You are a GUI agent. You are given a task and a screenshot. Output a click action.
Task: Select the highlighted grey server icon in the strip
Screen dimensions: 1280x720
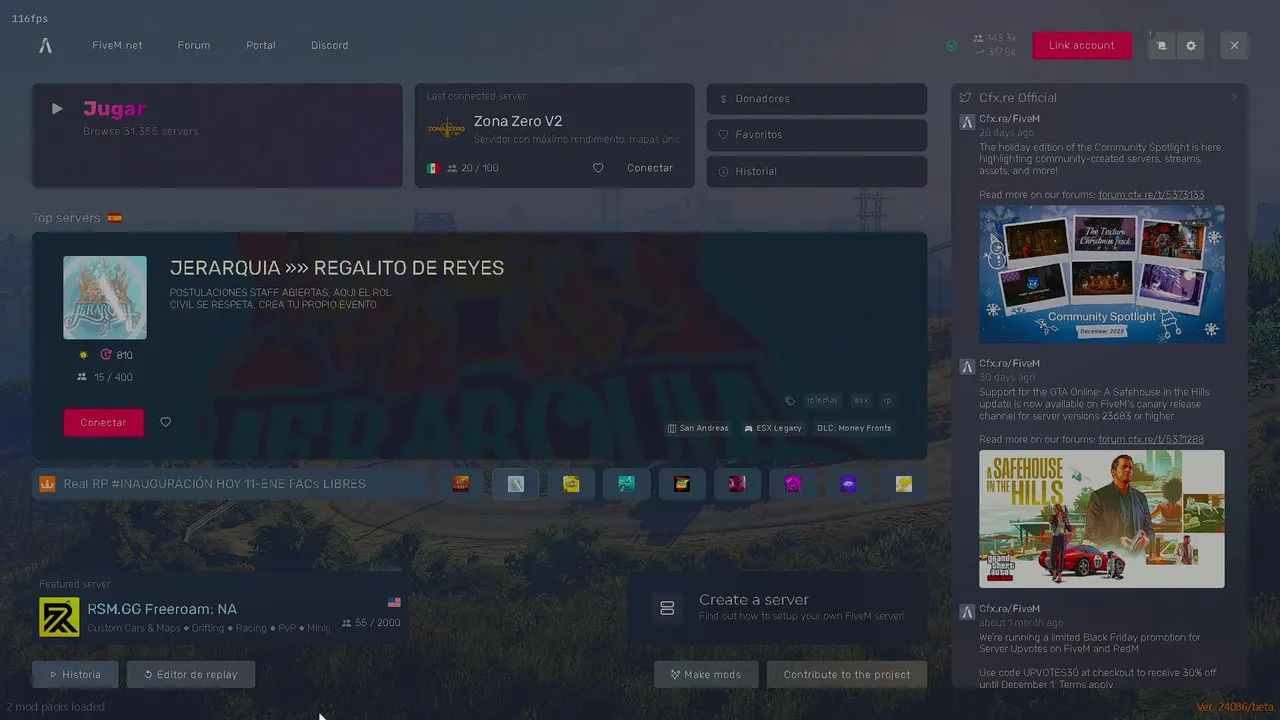click(516, 484)
